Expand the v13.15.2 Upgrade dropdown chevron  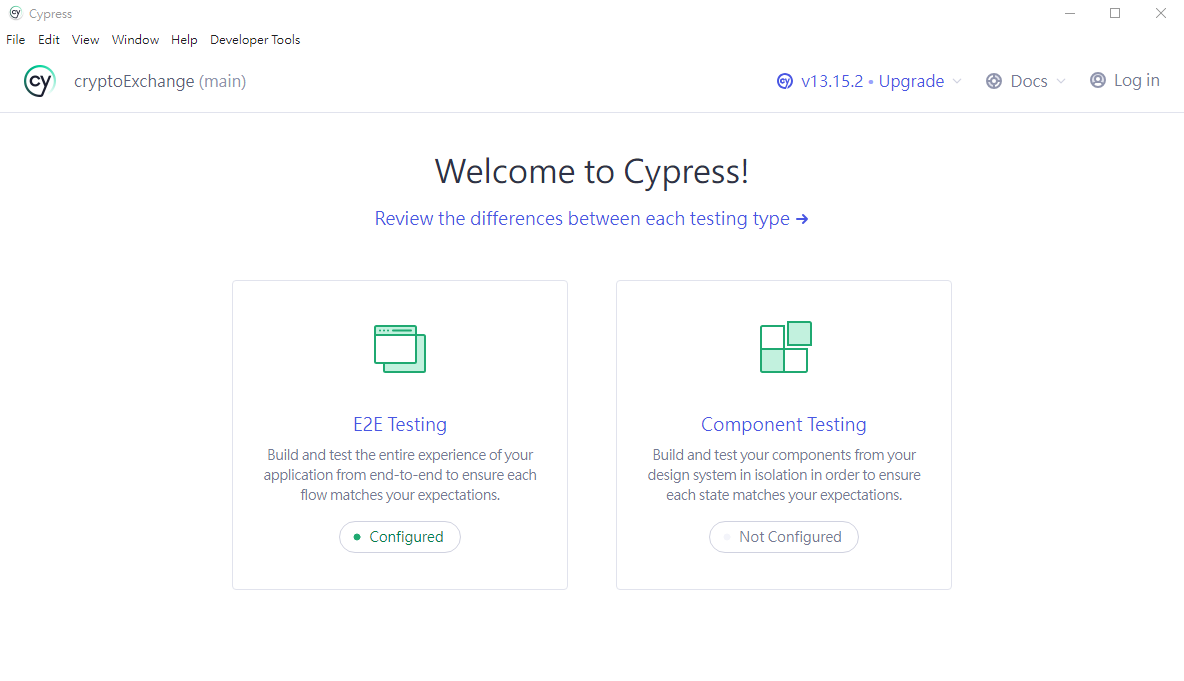(x=957, y=82)
